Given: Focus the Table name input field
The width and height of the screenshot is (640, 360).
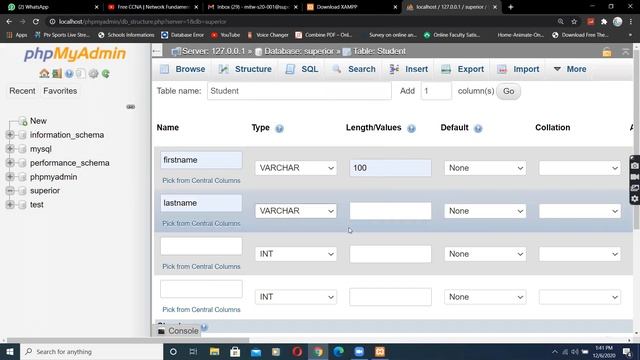Looking at the screenshot, I should (299, 91).
